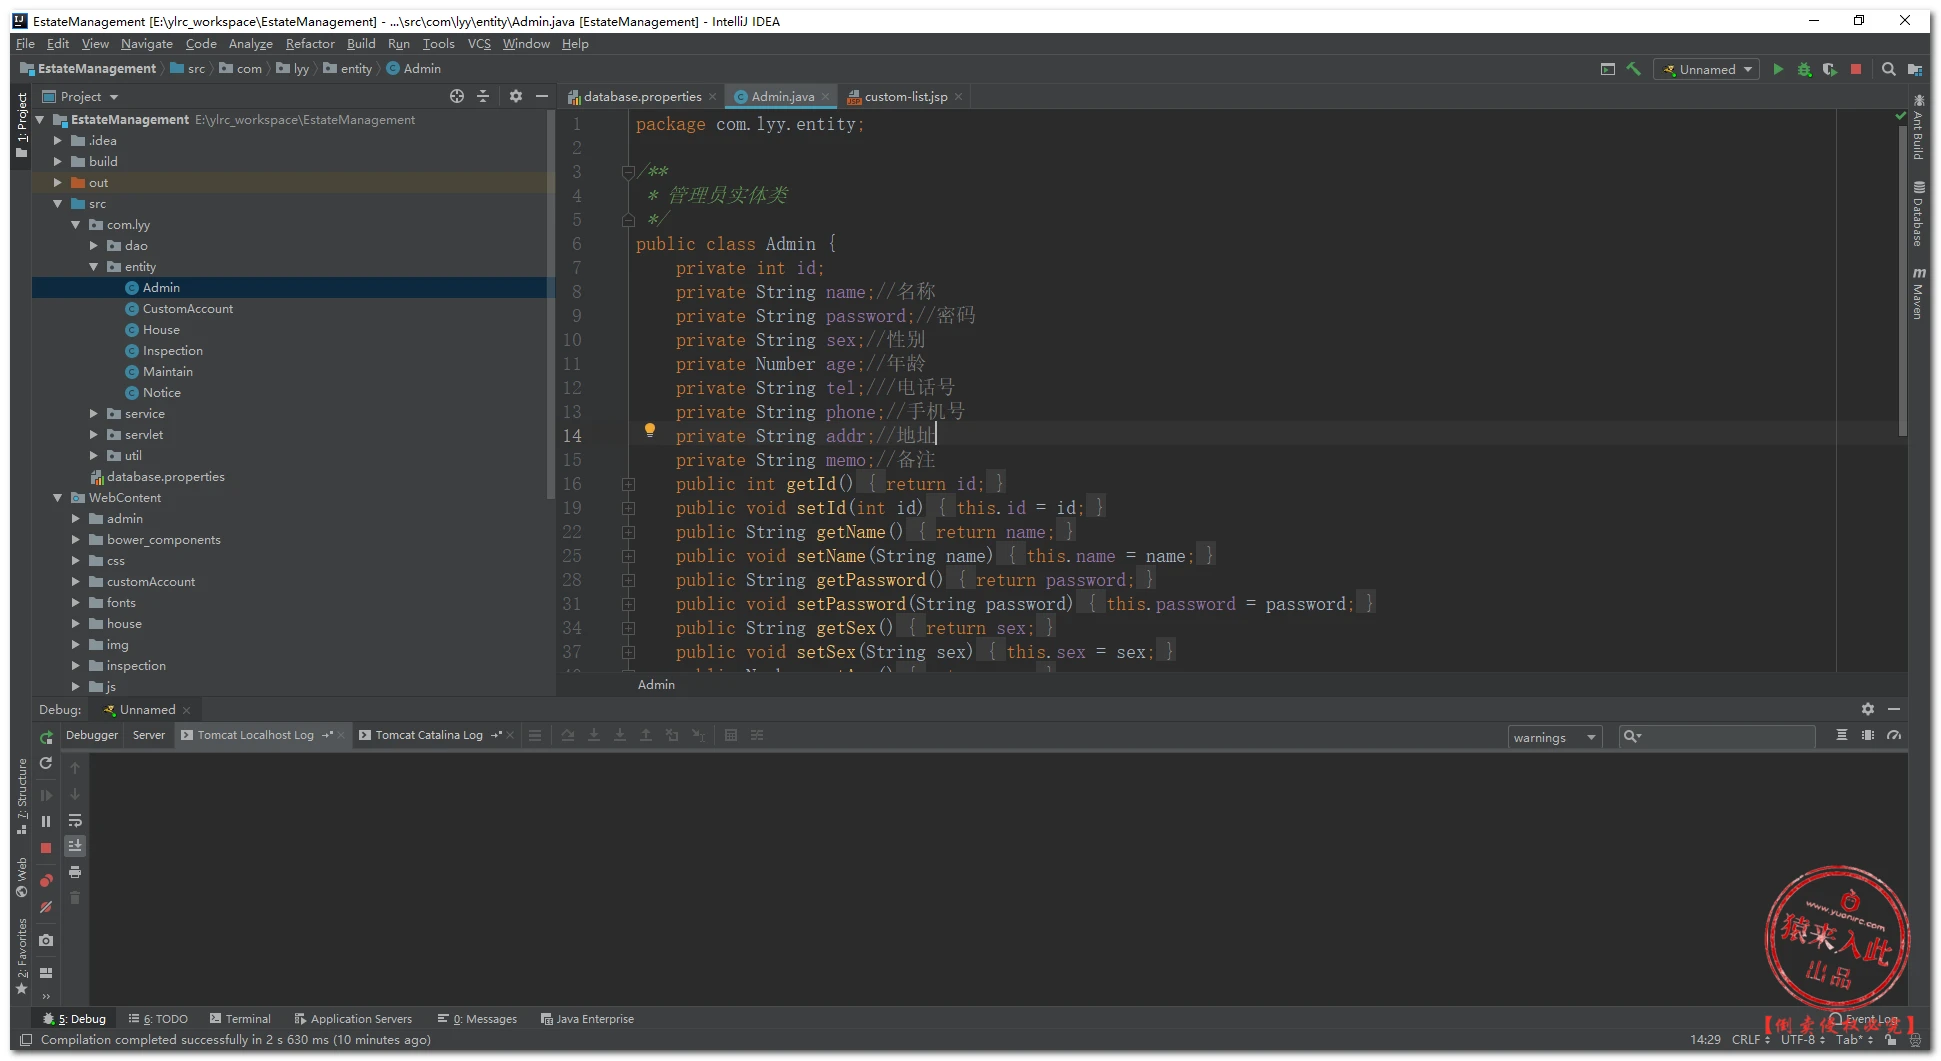Image resolution: width=1941 pixels, height=1061 pixels.
Task: Toggle Mute Breakpoints in Debug panel
Action: tap(46, 907)
